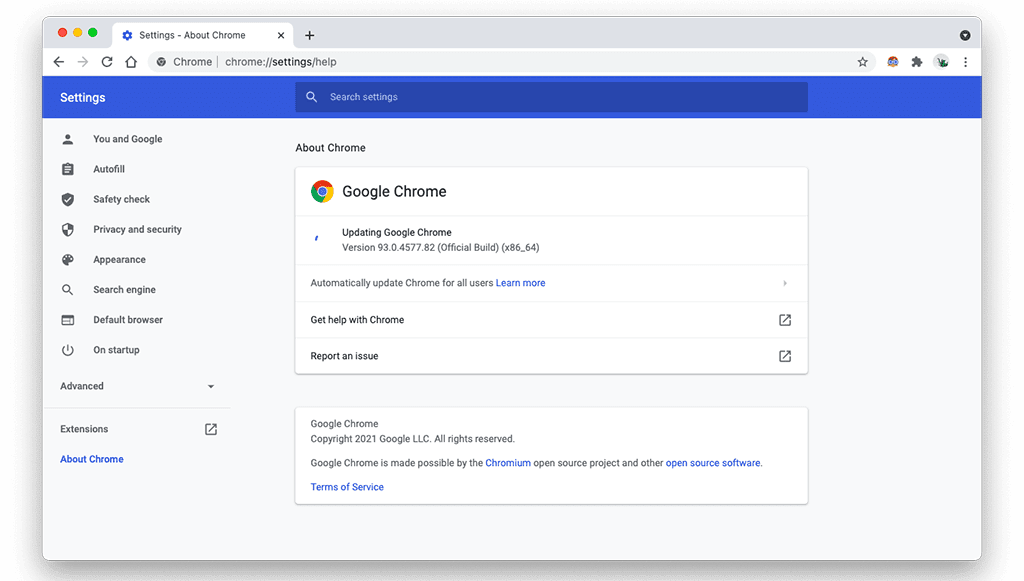Focus the Search settings field
The image size is (1024, 581).
pyautogui.click(x=551, y=97)
